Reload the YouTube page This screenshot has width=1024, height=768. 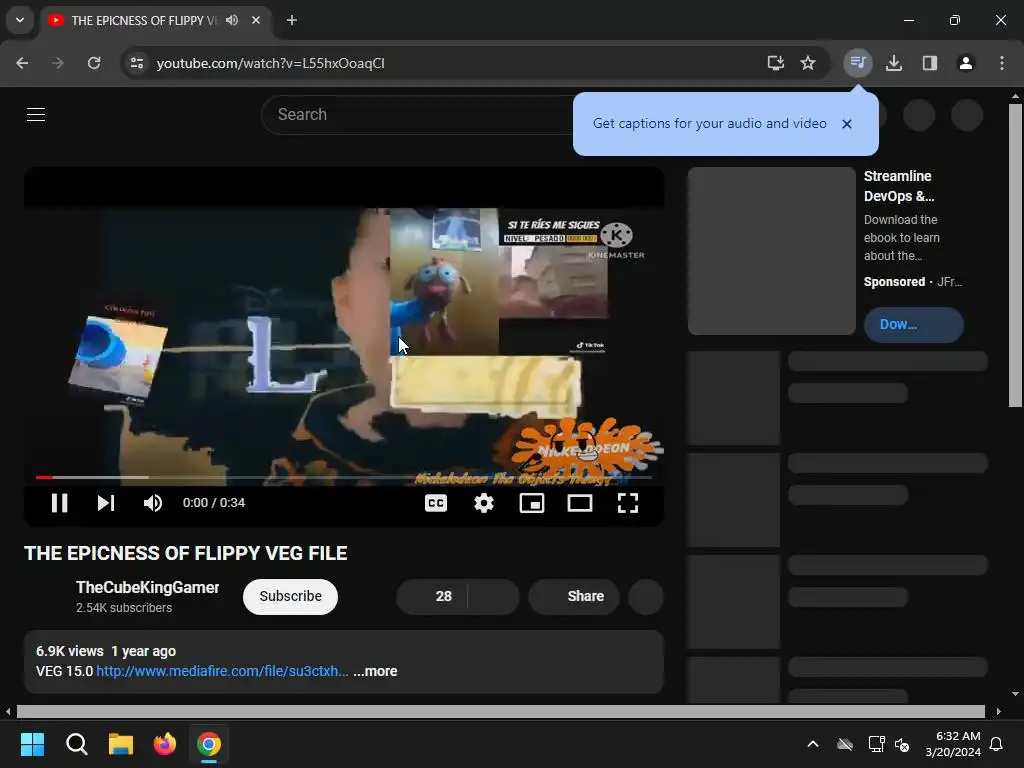pos(94,63)
